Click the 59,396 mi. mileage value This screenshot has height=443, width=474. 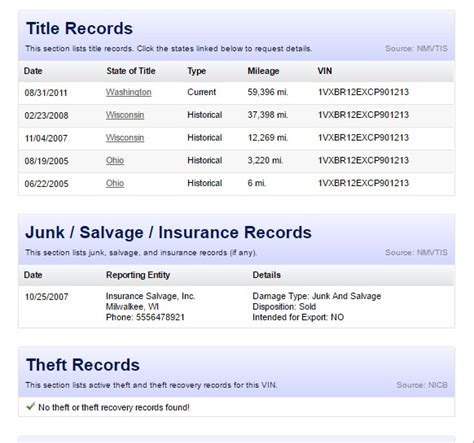pos(268,92)
